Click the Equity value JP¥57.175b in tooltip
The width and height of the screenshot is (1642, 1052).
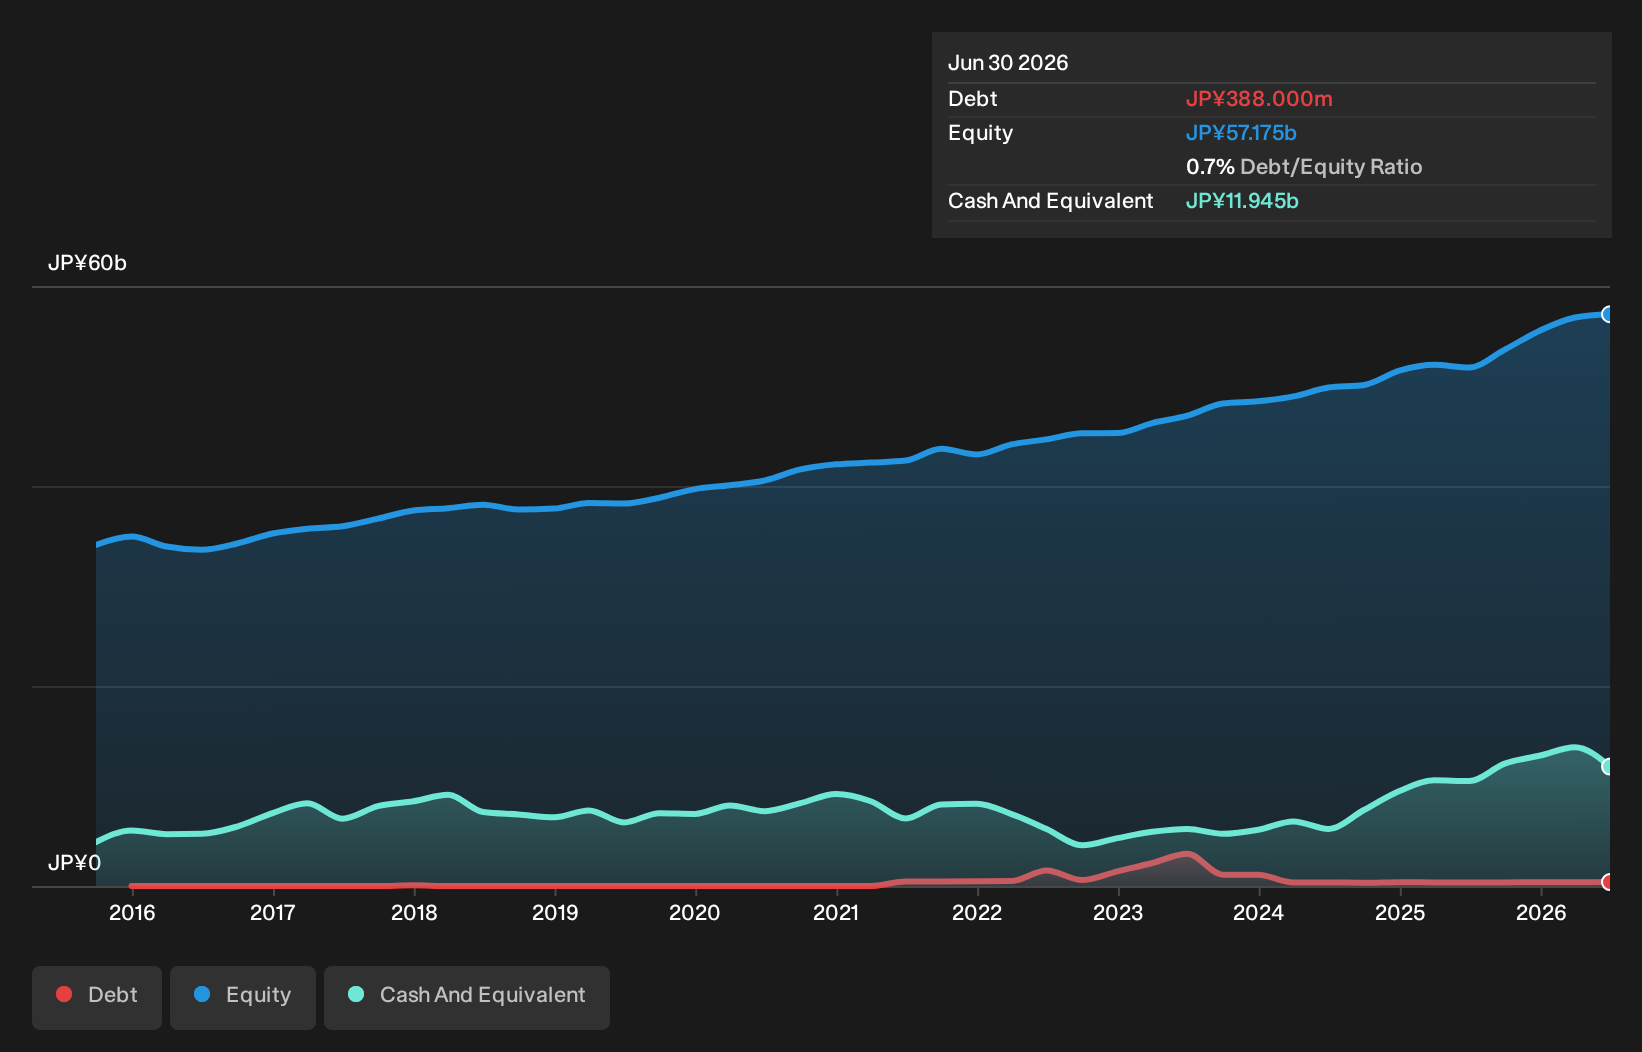point(1241,133)
